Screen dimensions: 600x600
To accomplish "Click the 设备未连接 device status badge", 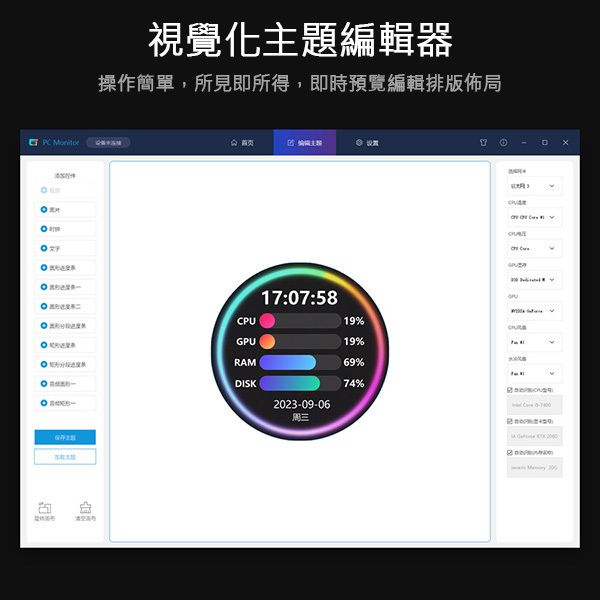I will tap(108, 143).
